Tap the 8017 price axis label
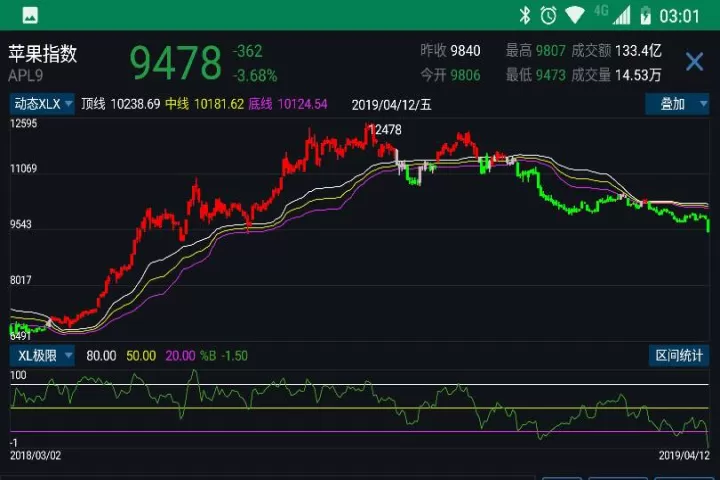 21,280
